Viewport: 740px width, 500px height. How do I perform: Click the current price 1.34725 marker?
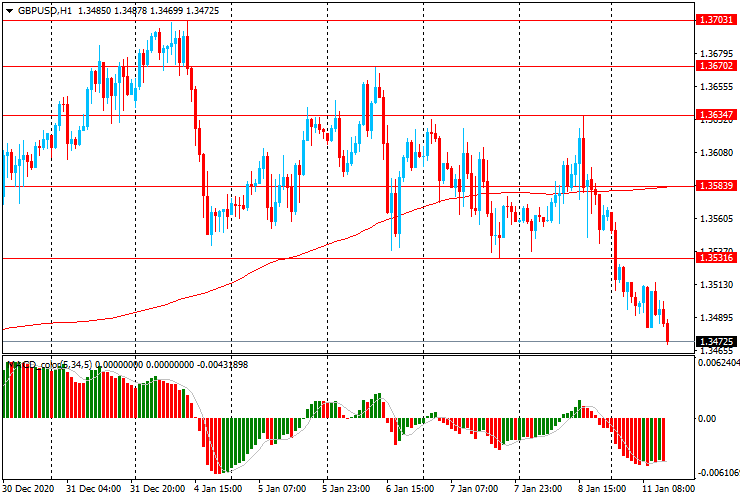717,342
